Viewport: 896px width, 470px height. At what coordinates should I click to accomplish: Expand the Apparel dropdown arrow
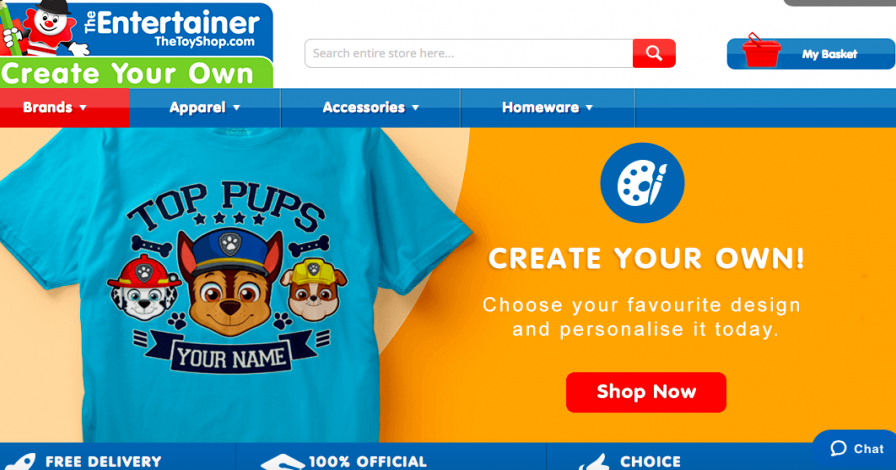click(x=237, y=107)
